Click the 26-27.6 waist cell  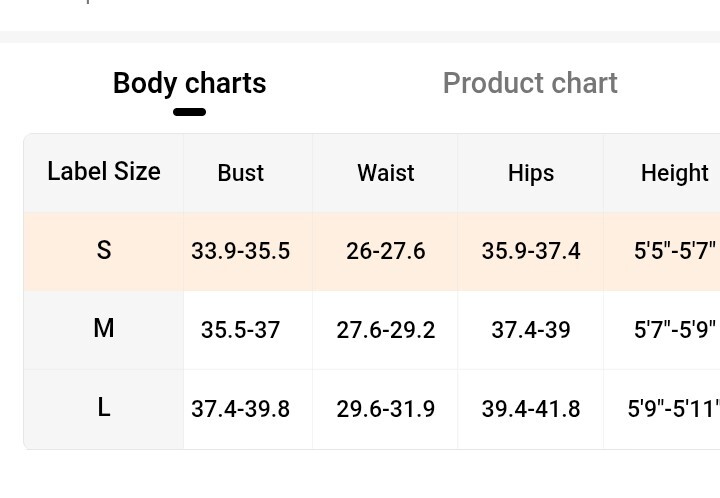(x=386, y=251)
